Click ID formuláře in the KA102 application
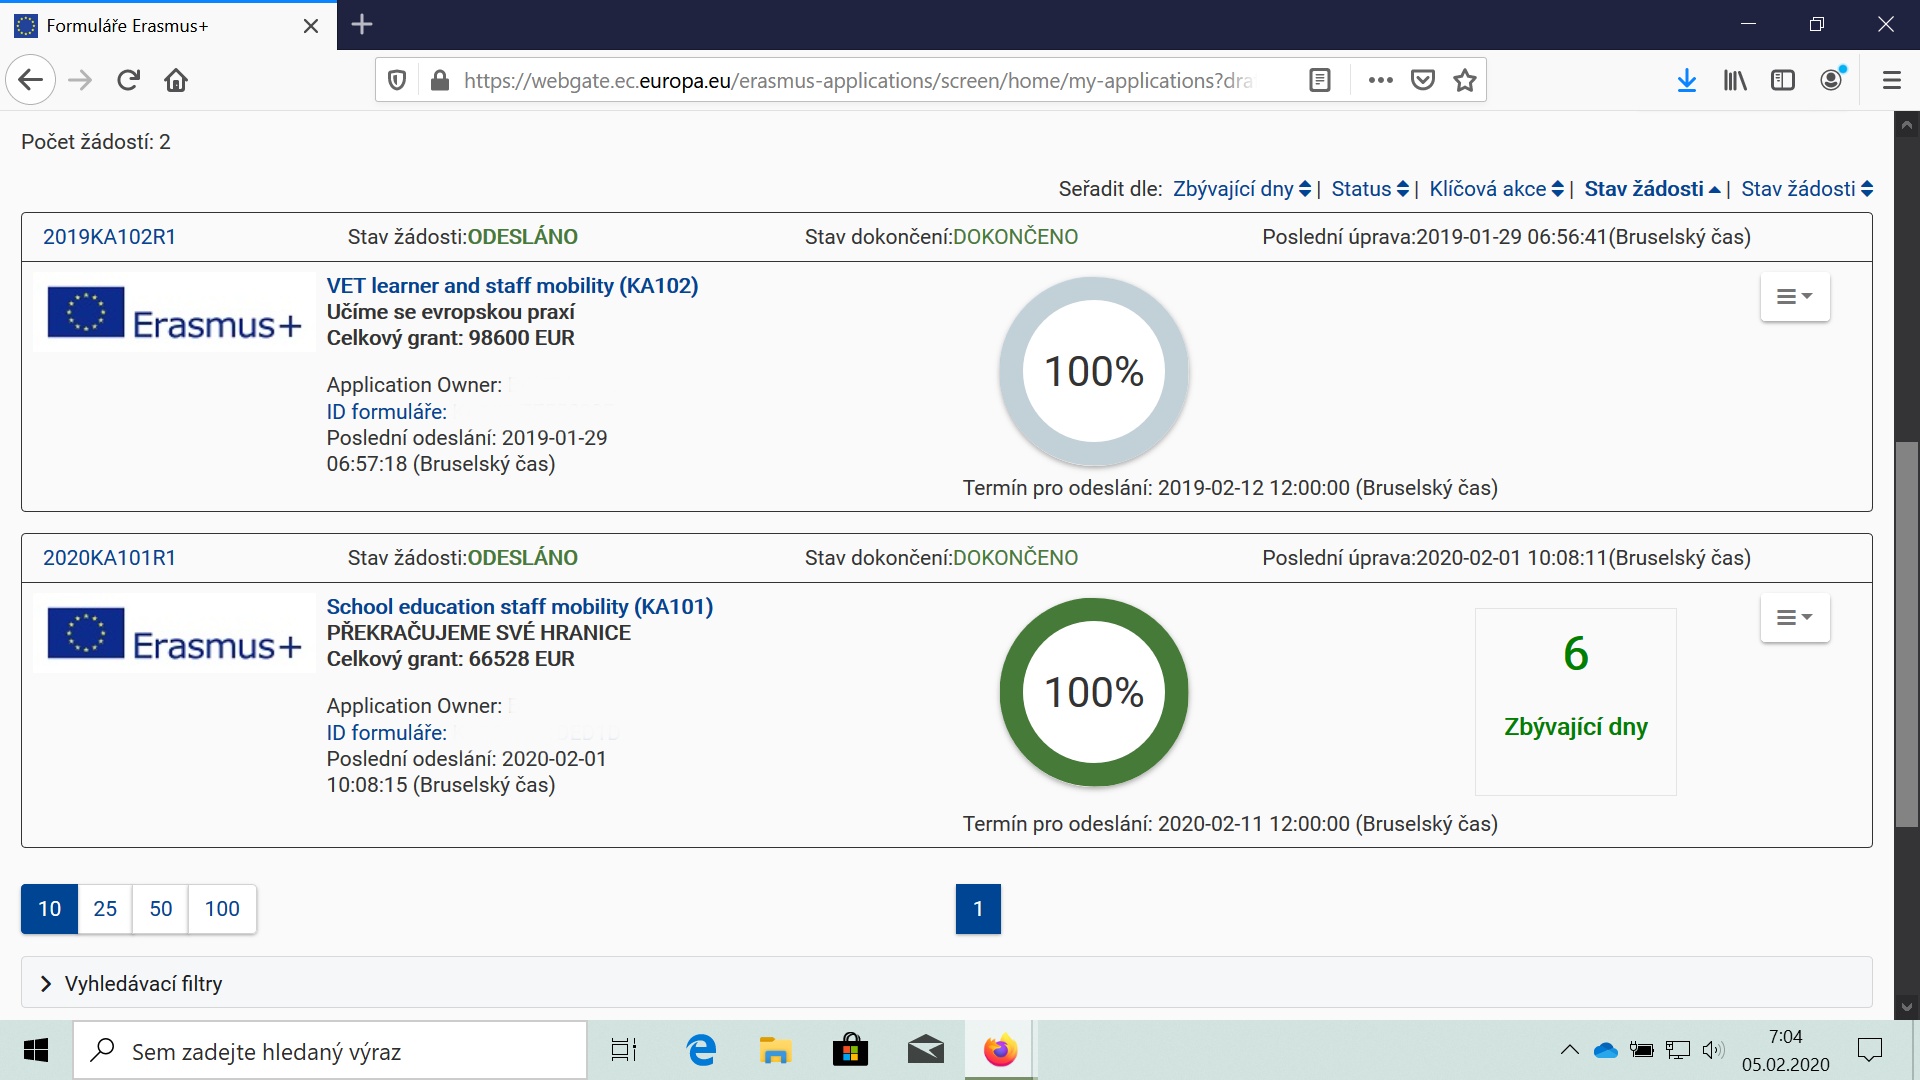Screen dimensions: 1920x1080 386,412
